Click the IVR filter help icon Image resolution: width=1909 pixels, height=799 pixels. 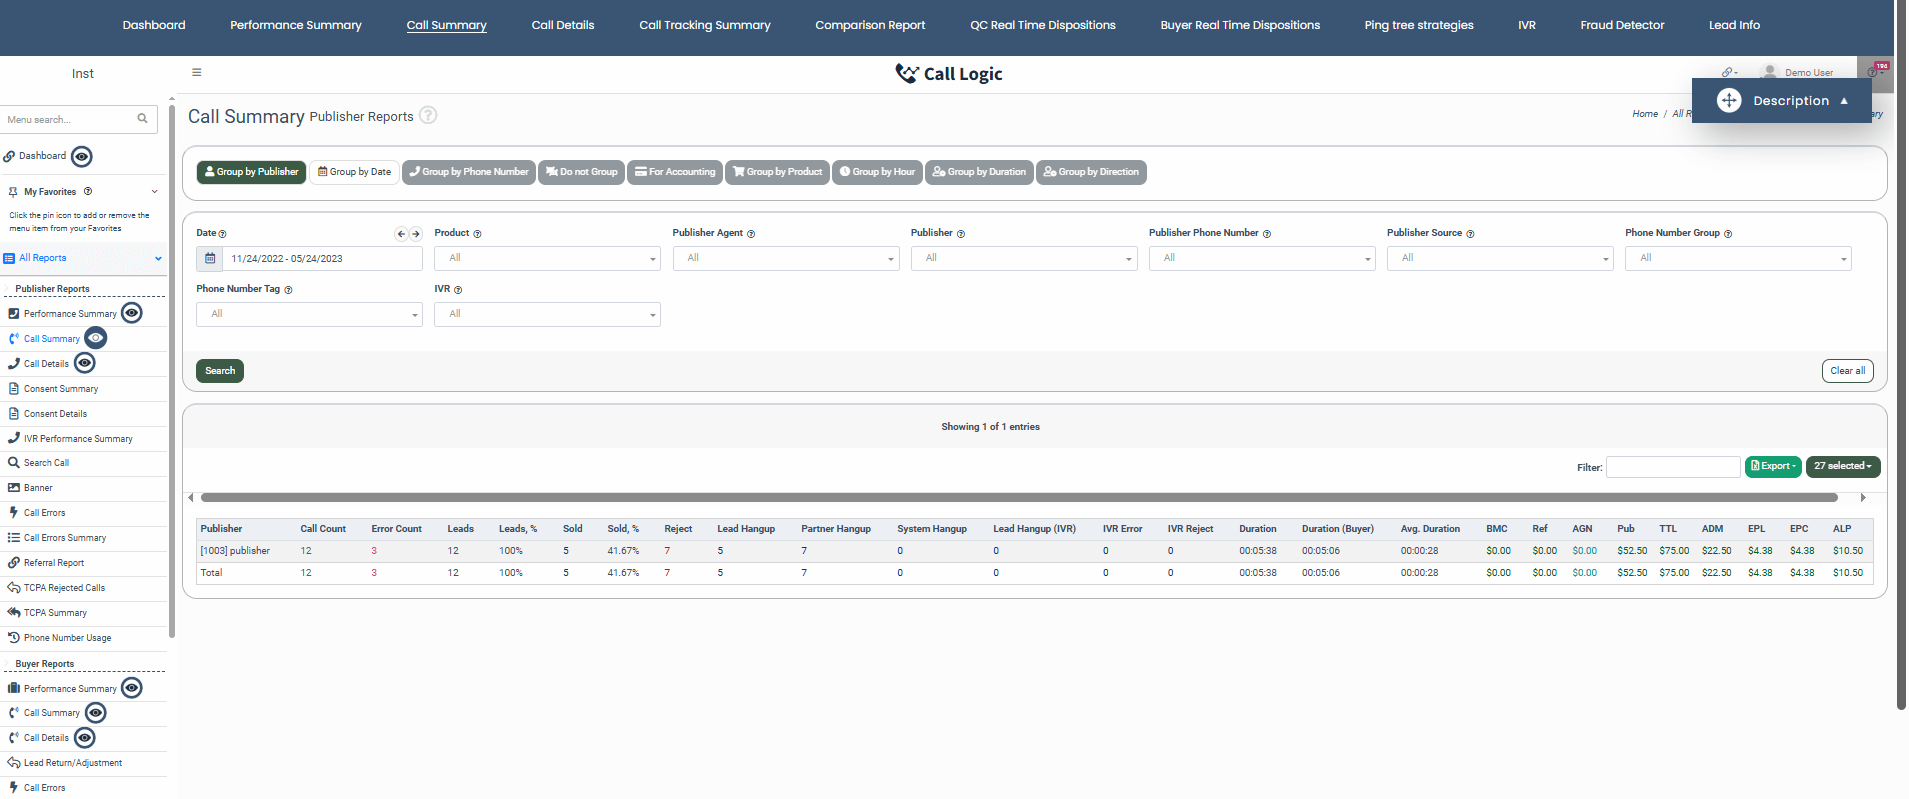(x=458, y=290)
